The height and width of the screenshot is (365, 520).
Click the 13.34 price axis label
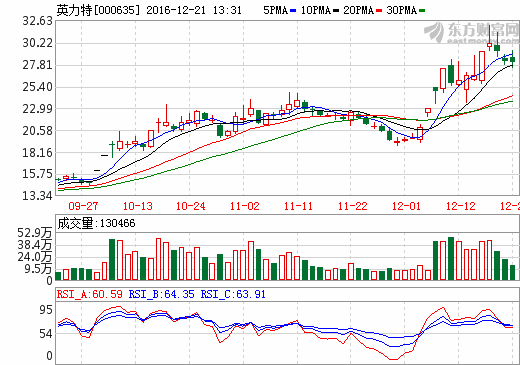tap(37, 196)
